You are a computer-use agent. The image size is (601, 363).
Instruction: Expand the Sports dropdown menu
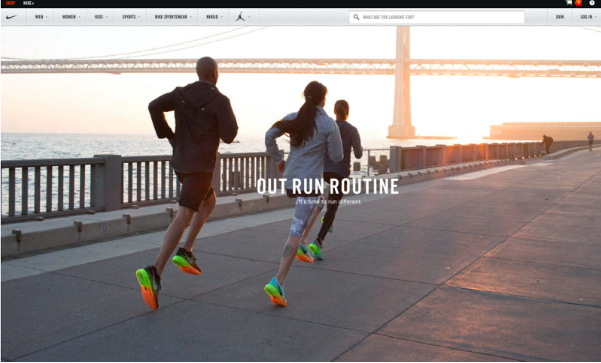[130, 17]
